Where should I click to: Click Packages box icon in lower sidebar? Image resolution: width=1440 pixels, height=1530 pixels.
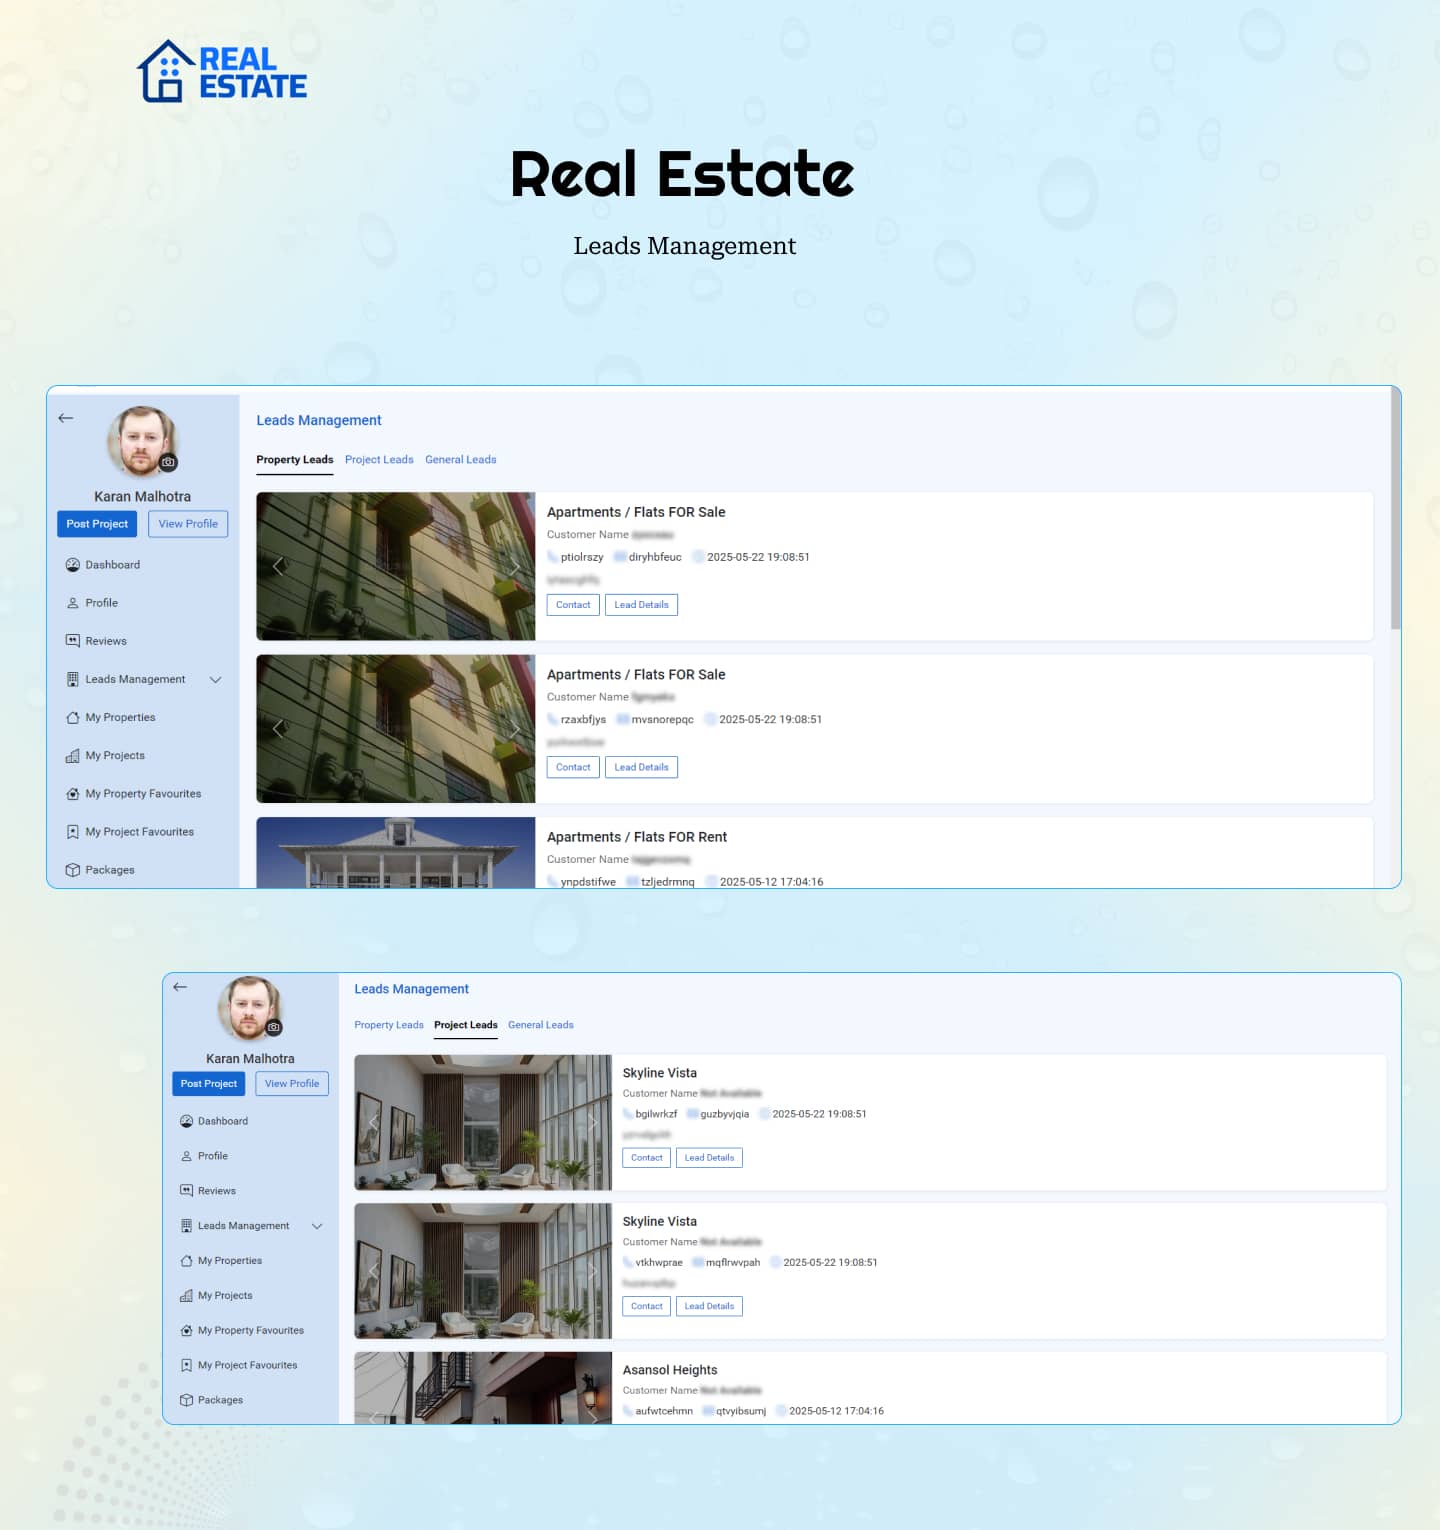186,1400
